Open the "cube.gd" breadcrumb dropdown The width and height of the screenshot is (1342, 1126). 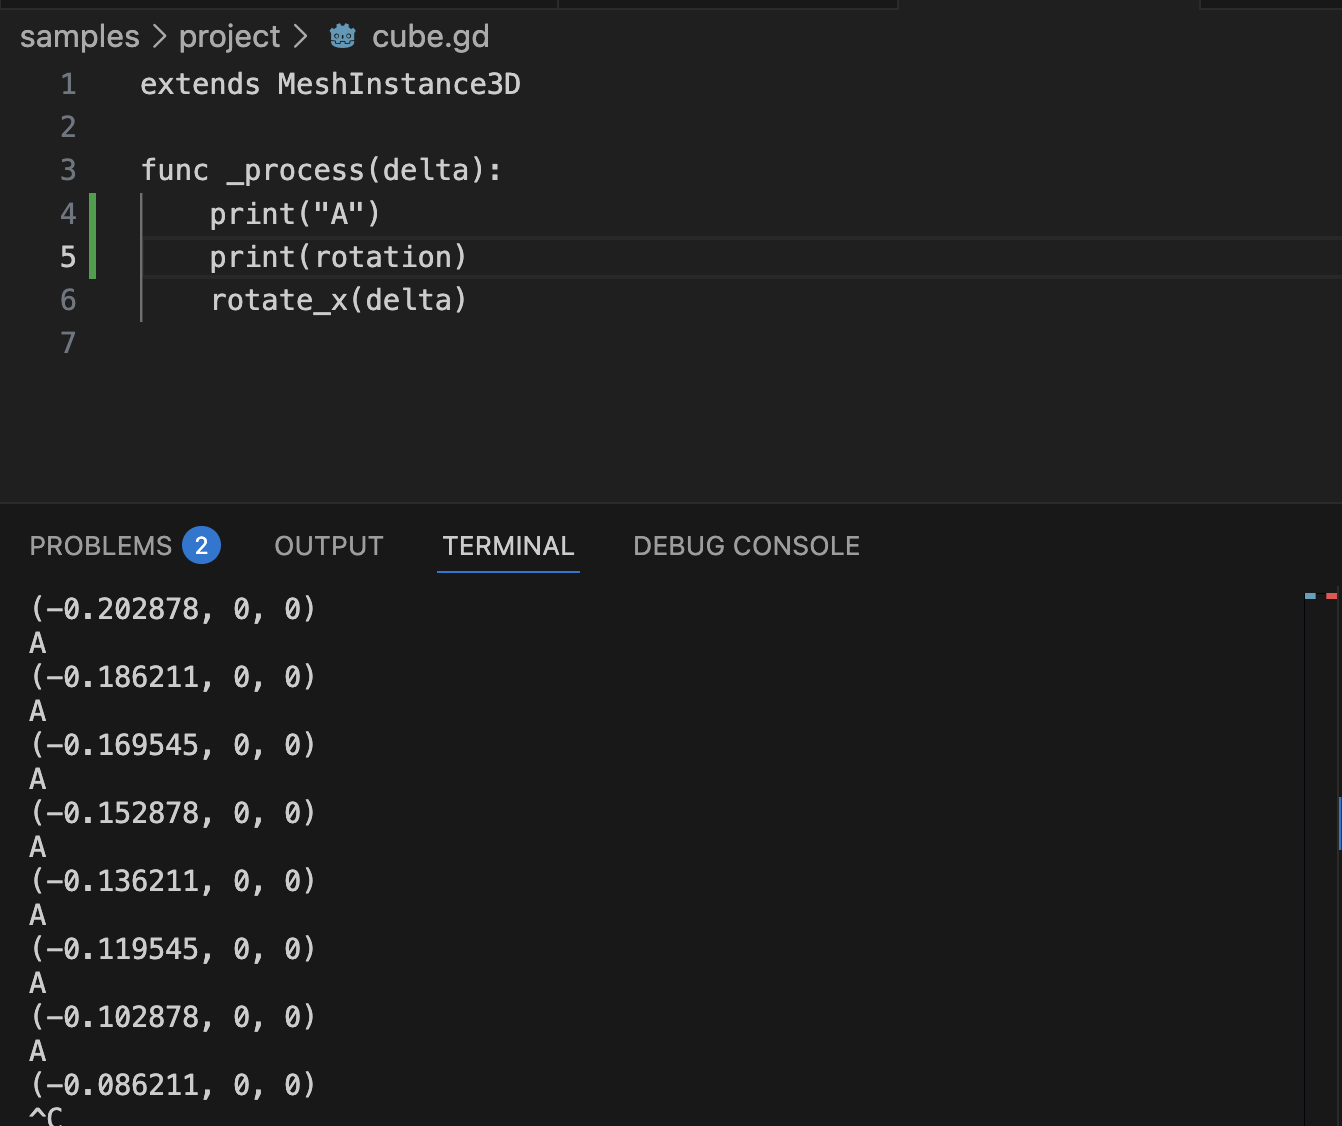[x=430, y=36]
